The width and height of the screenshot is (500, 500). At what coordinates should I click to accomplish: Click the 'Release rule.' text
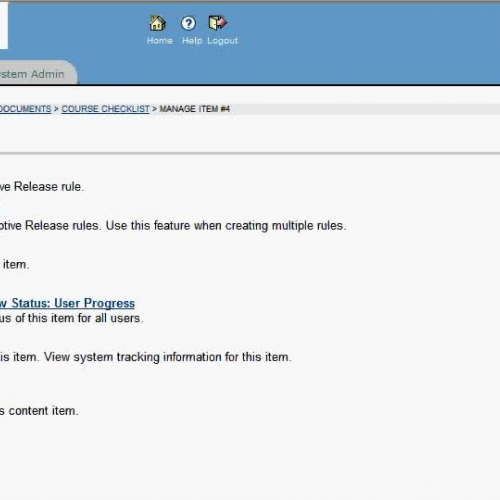tap(49, 187)
